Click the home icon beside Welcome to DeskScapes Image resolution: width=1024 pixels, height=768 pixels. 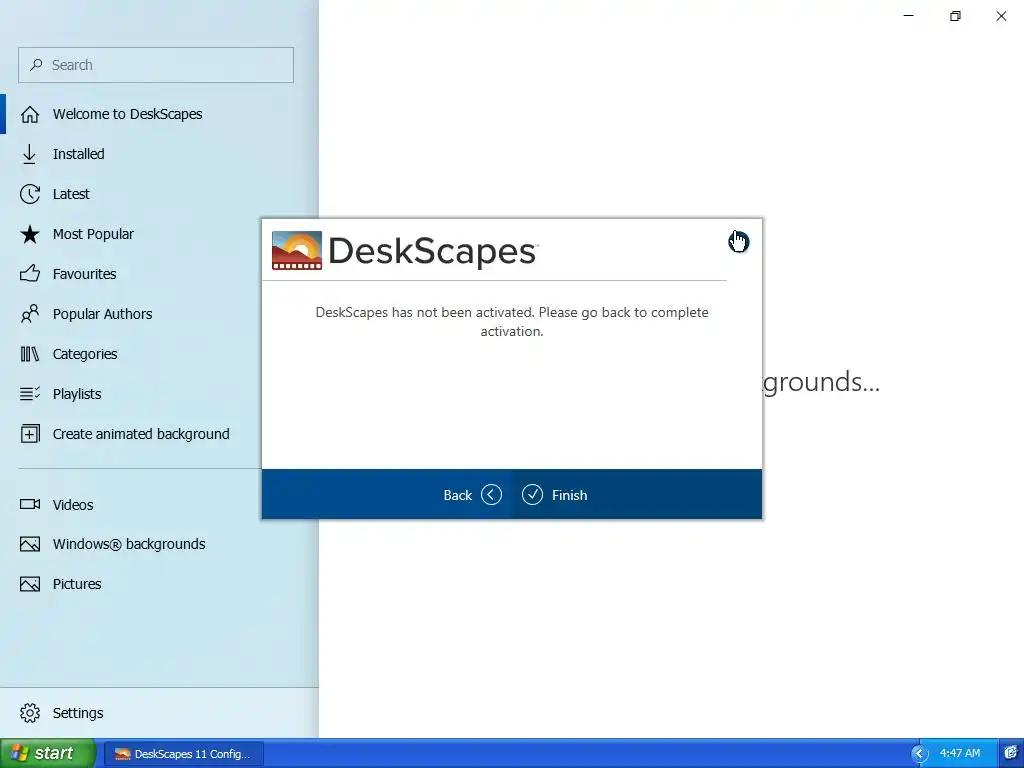[x=29, y=114]
